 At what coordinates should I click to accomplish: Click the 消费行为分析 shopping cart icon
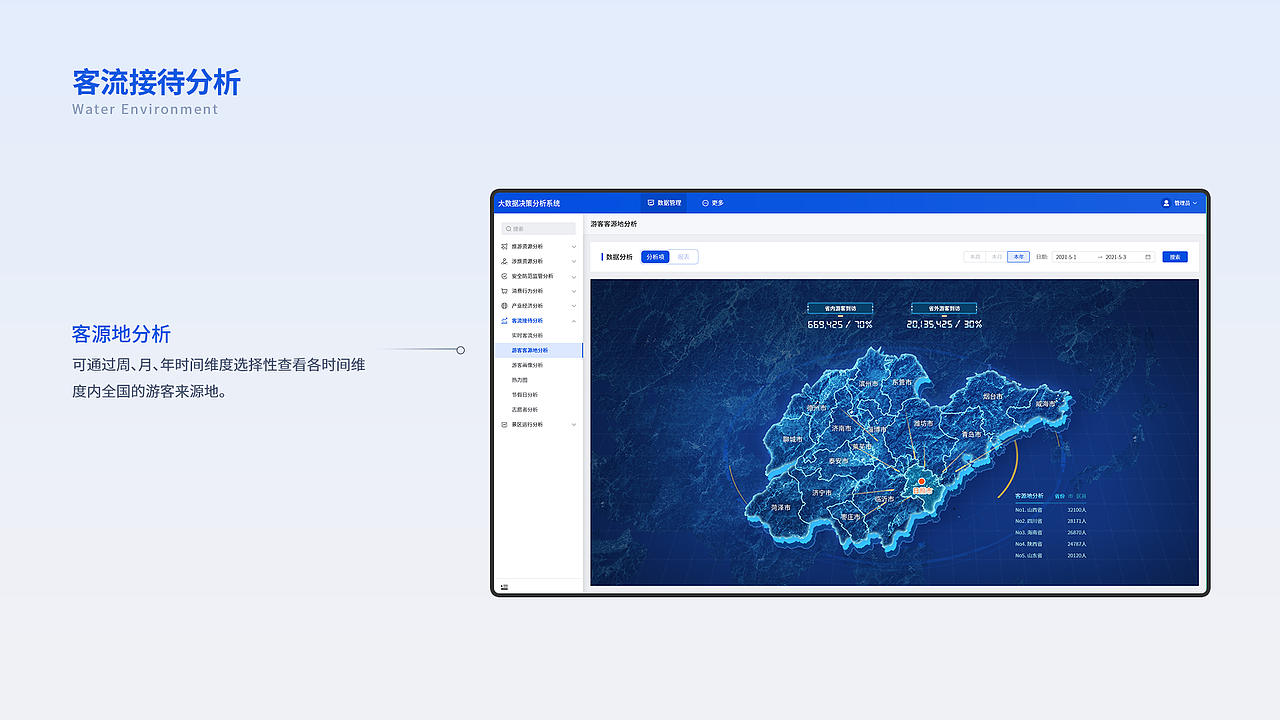pyautogui.click(x=503, y=291)
